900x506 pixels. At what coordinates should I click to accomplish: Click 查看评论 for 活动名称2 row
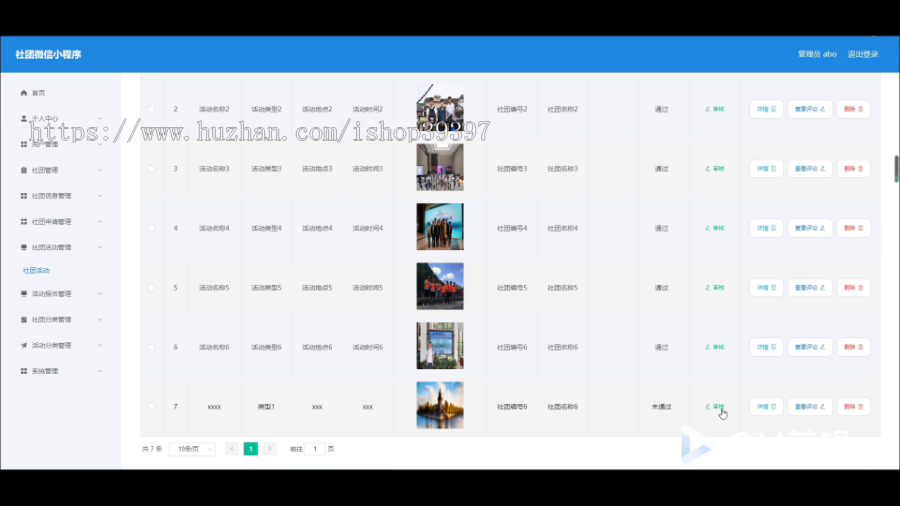(x=810, y=109)
